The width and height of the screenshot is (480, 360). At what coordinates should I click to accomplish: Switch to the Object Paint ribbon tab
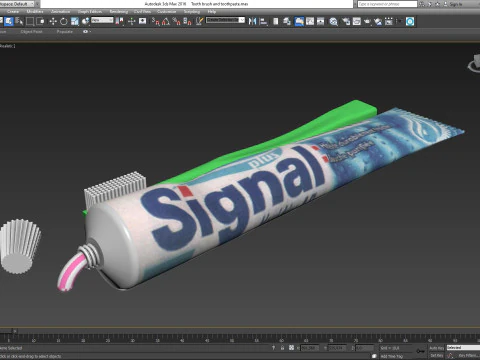(31, 32)
